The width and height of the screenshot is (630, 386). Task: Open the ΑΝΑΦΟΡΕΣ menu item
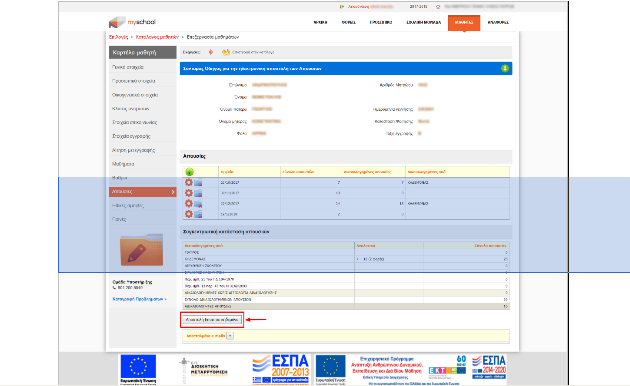(x=498, y=22)
